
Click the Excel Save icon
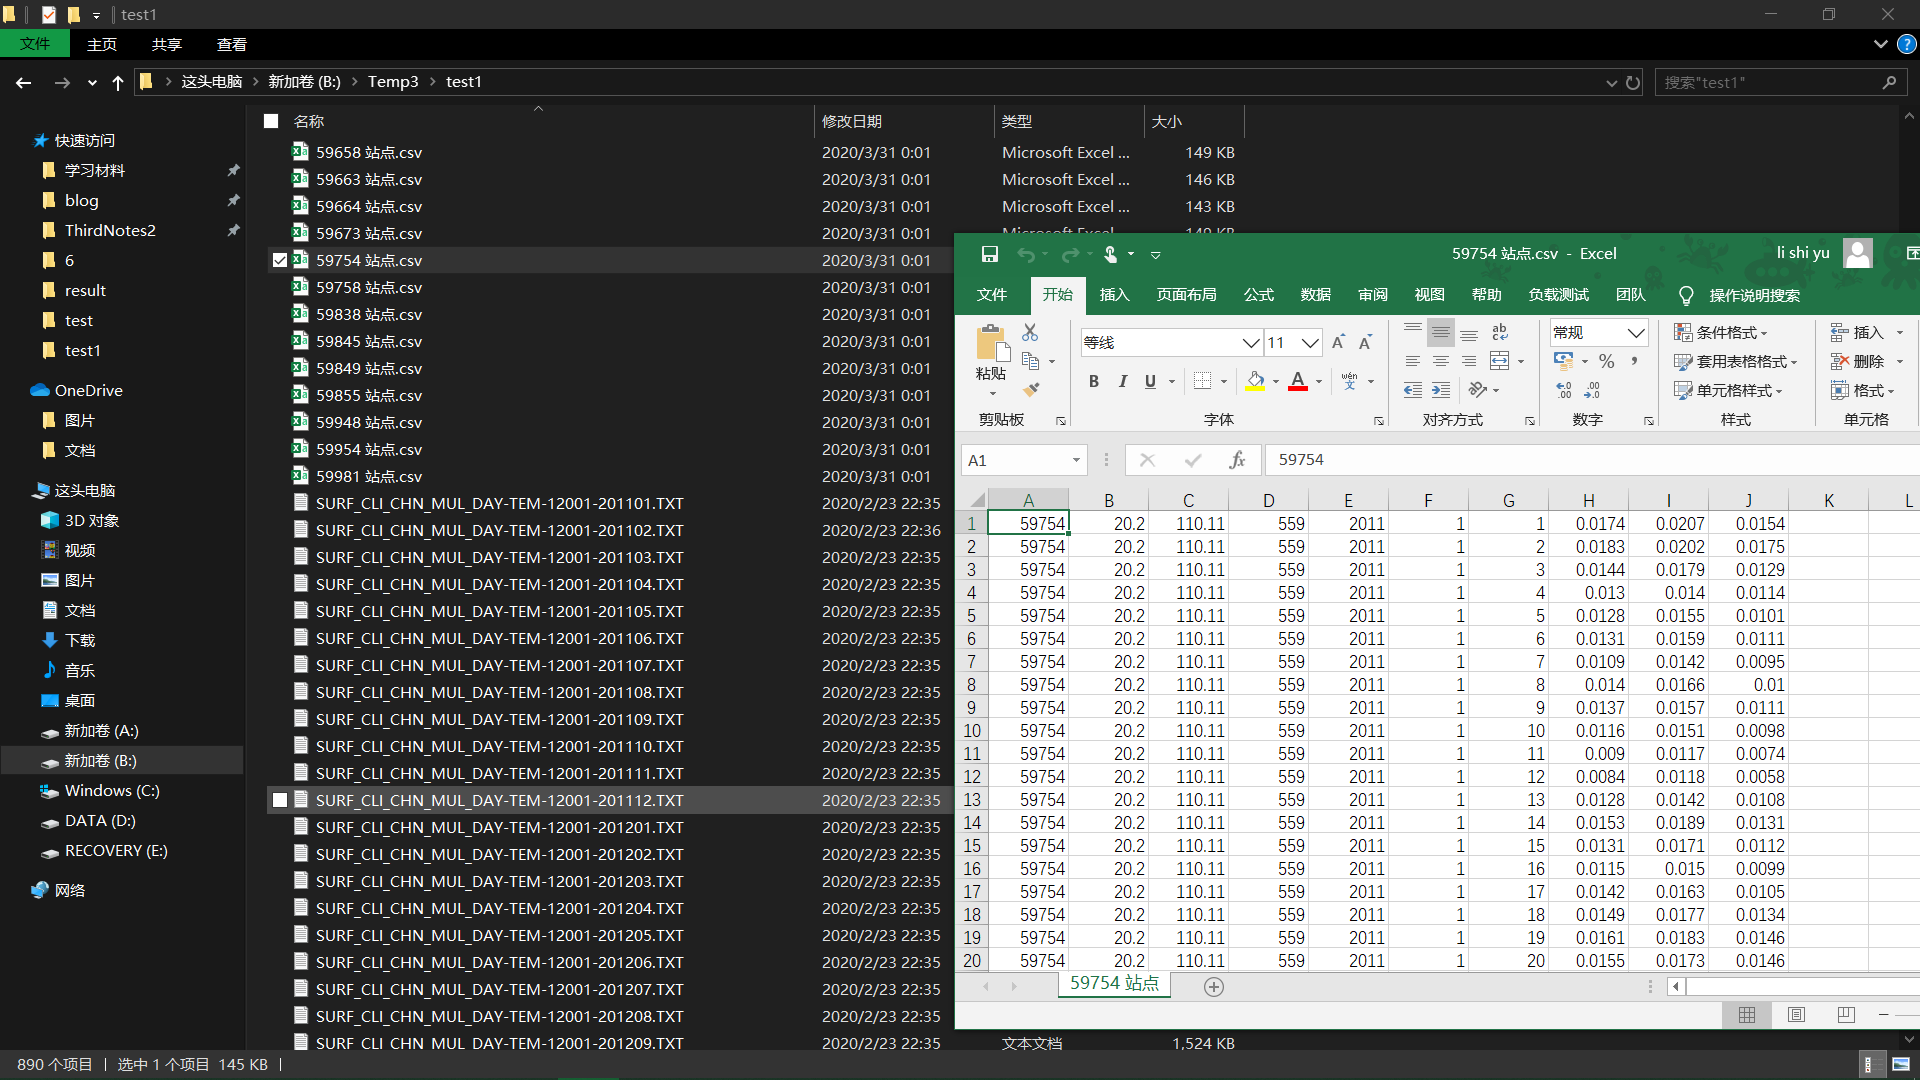(989, 254)
